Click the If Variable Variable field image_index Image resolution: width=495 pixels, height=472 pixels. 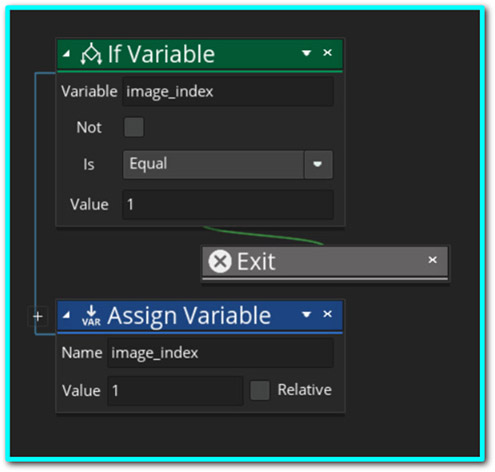(228, 92)
